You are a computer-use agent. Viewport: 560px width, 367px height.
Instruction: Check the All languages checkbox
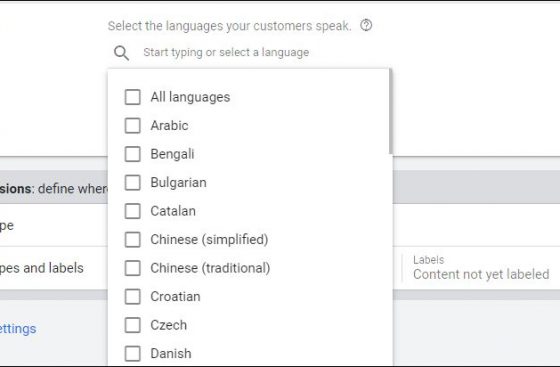click(132, 97)
